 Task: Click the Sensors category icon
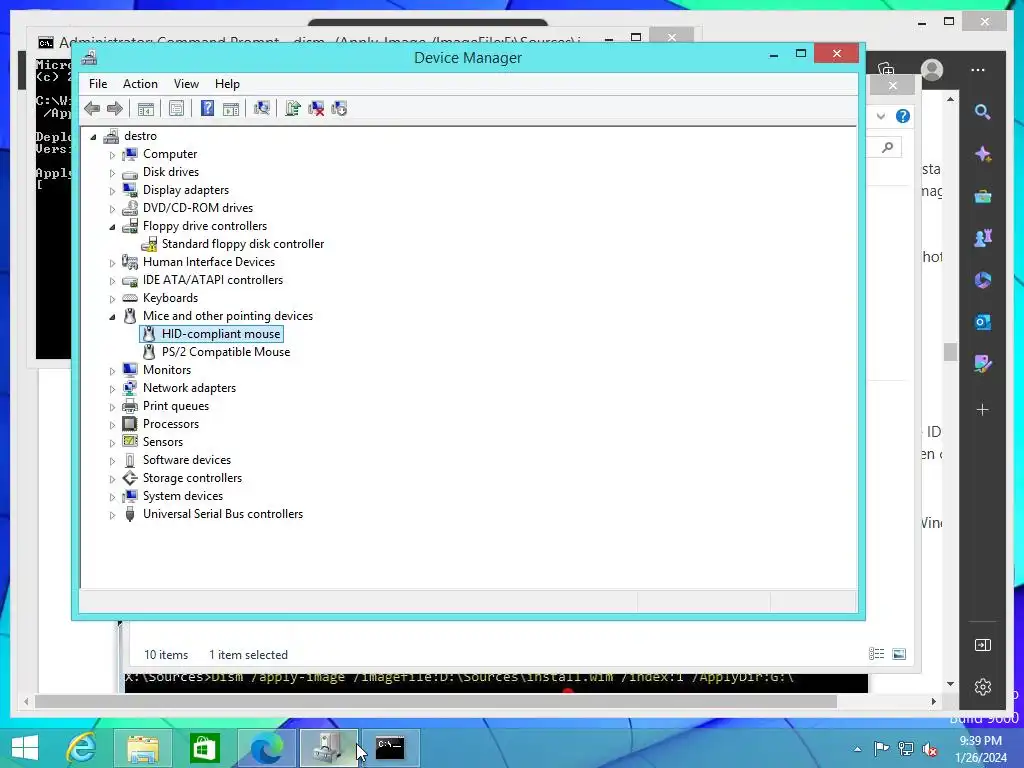click(x=130, y=441)
